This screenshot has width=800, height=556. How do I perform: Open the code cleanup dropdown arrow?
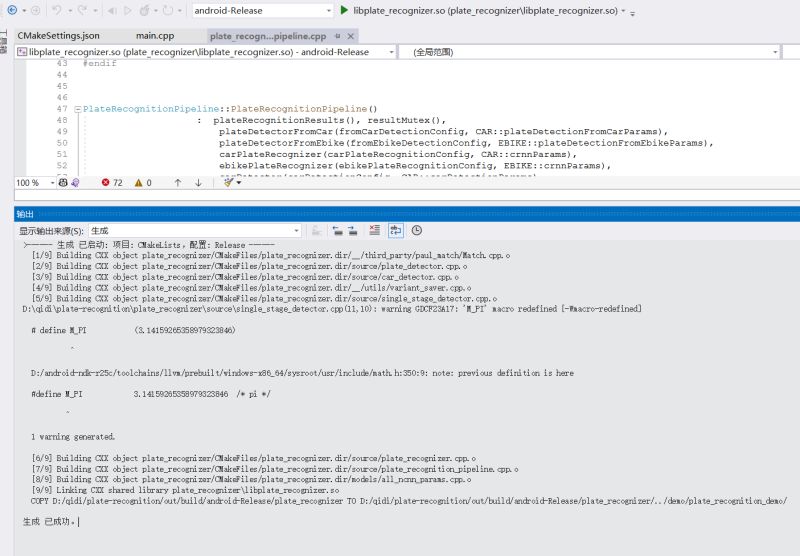click(x=238, y=183)
